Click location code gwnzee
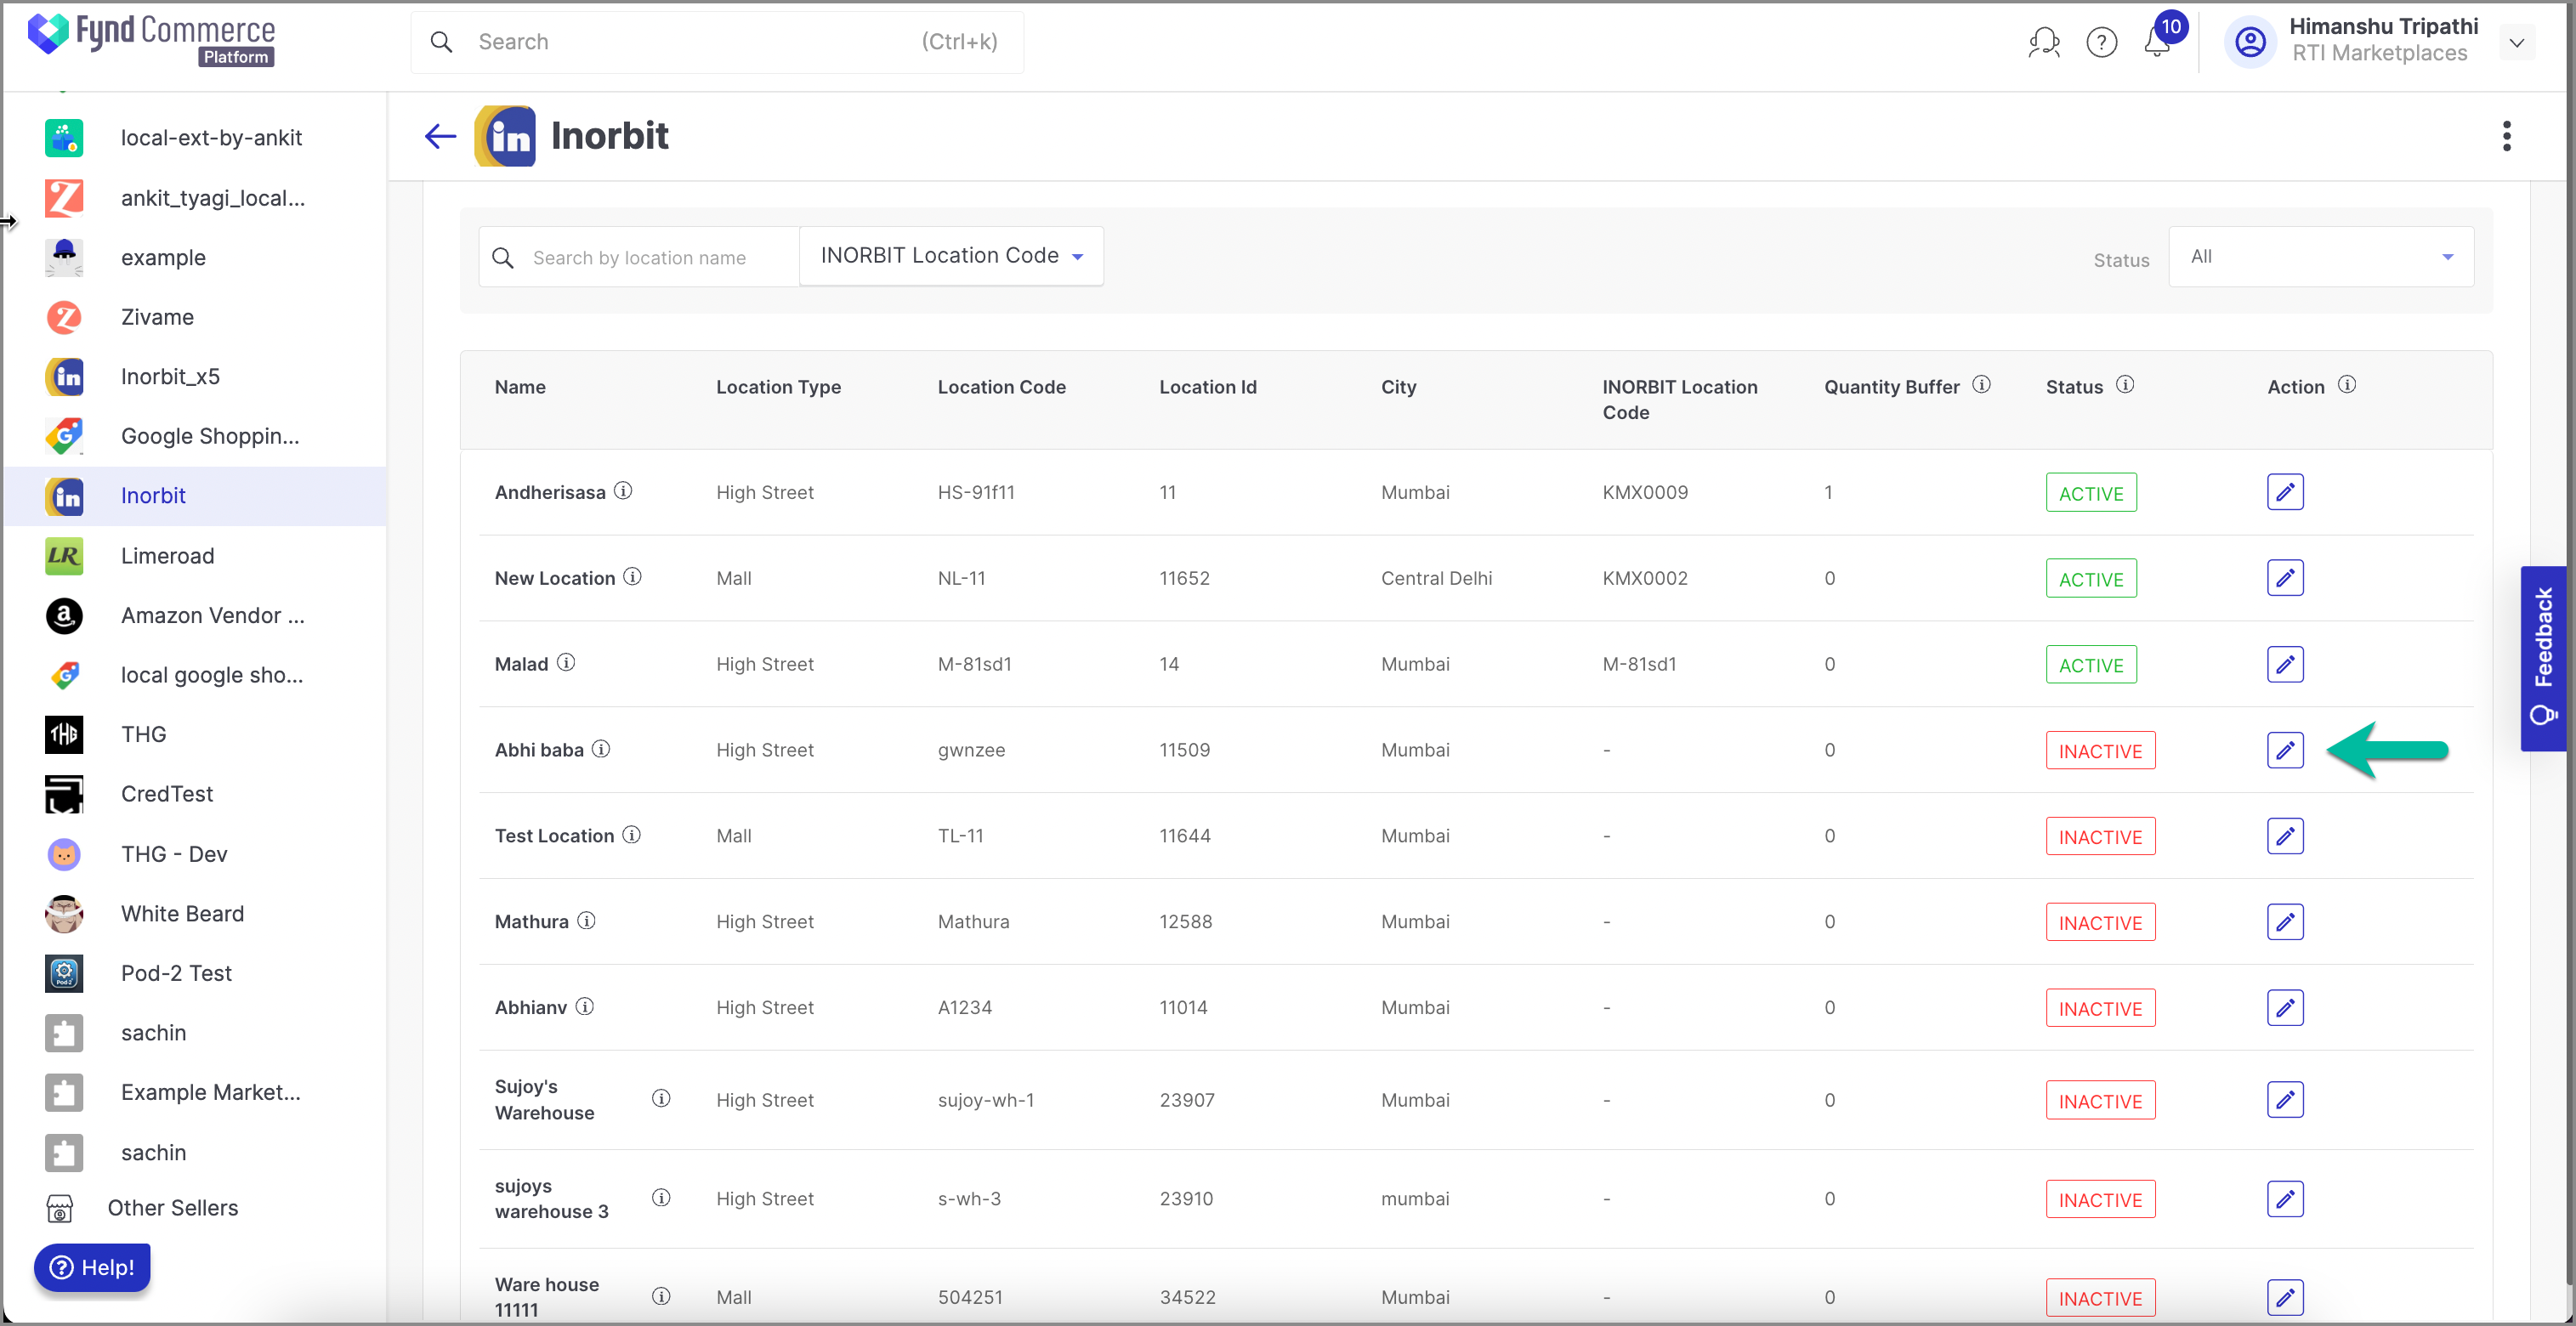 [x=971, y=750]
